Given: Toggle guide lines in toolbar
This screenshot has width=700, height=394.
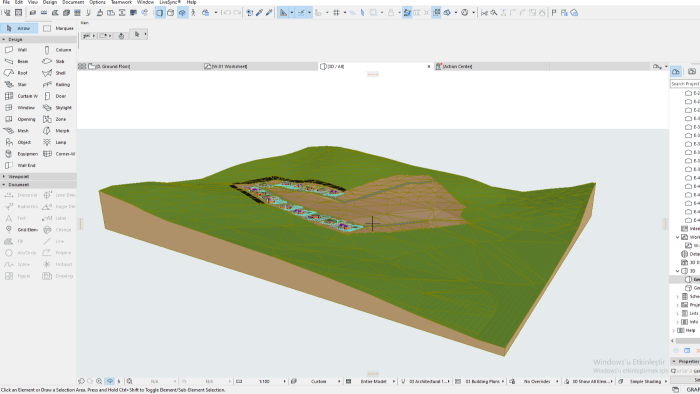Looking at the screenshot, I should click(283, 12).
